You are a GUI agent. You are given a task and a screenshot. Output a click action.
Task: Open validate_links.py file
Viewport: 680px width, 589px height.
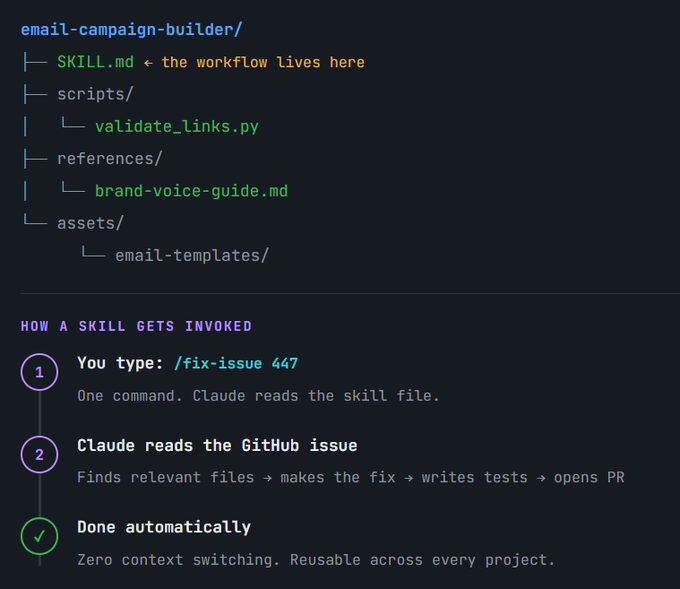(x=177, y=127)
